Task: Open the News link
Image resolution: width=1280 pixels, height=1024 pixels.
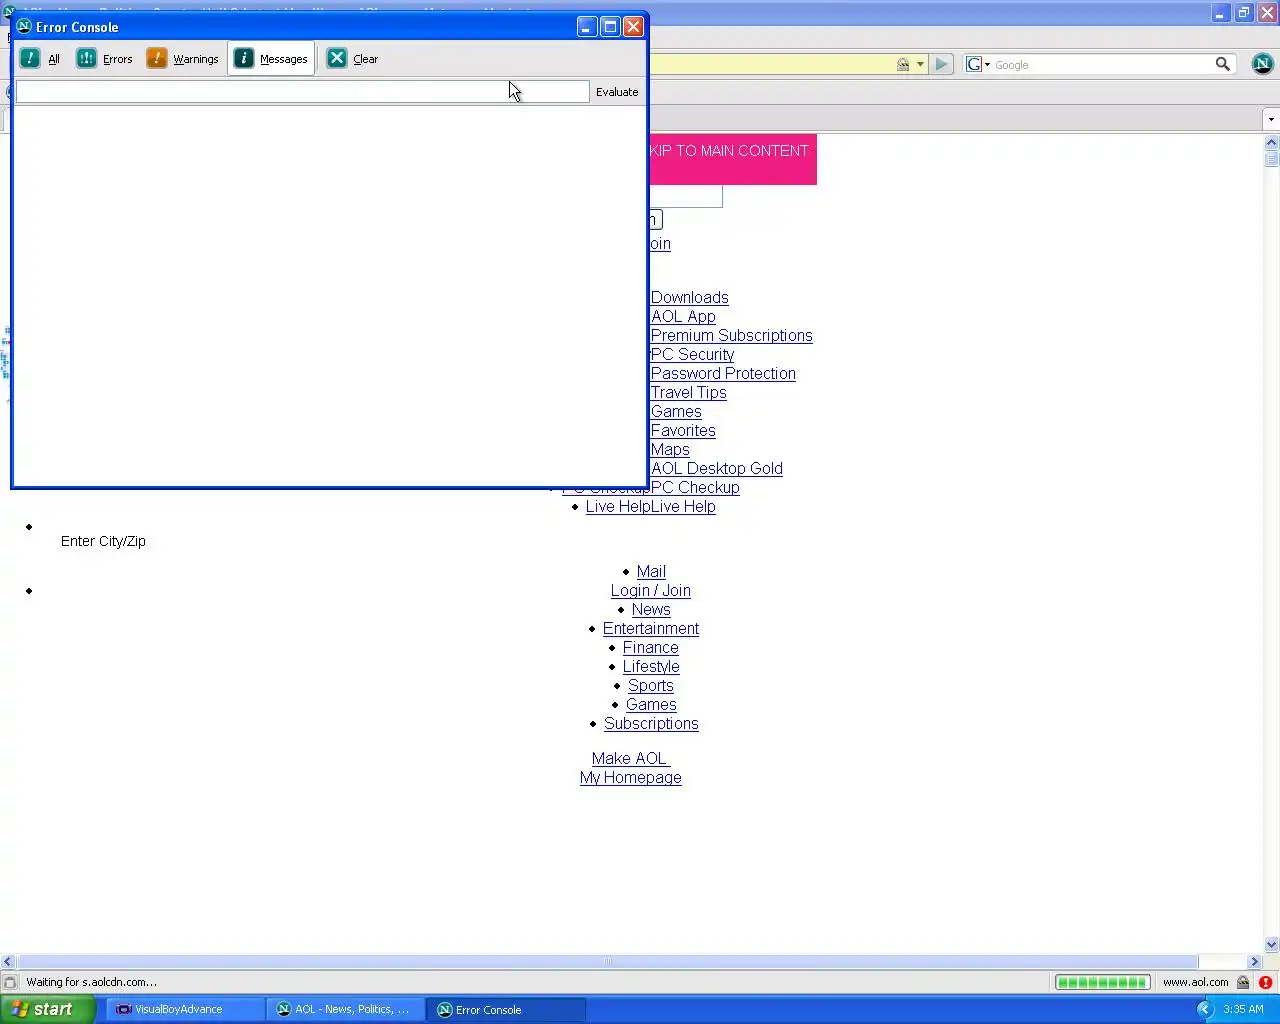Action: pyautogui.click(x=651, y=610)
